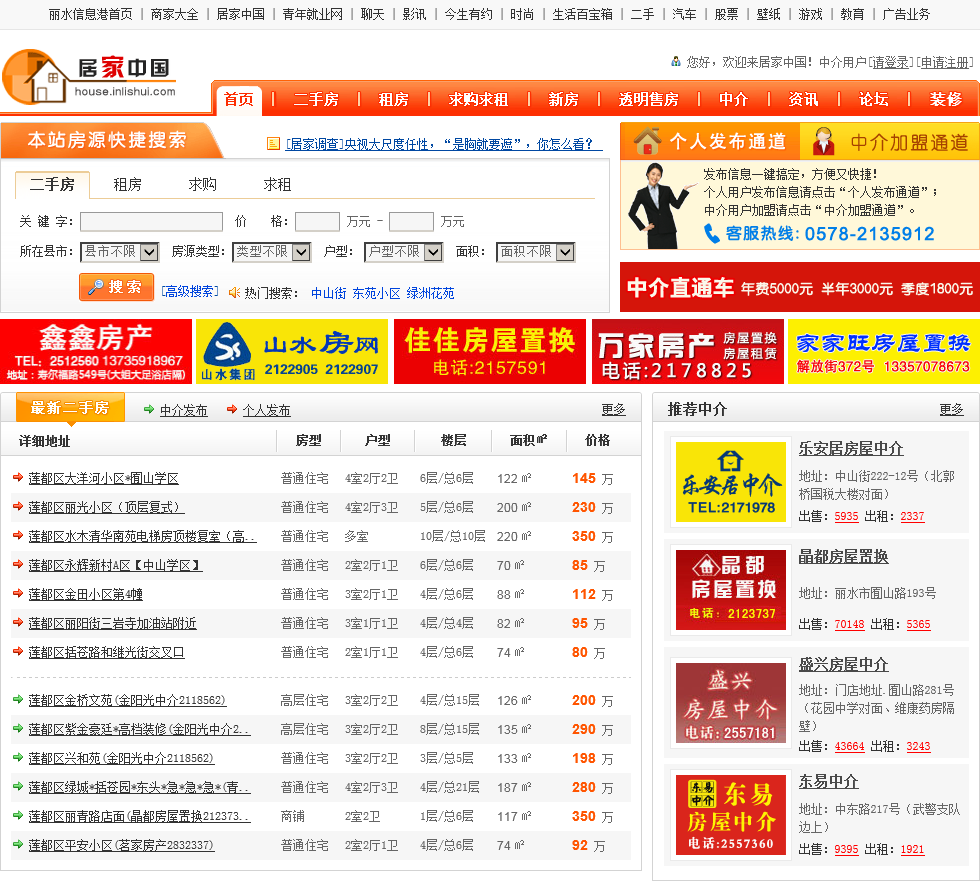Viewport: 980px width, 891px height.
Task: Click the agent avatar icon in 中介加盟通道
Action: 823,142
